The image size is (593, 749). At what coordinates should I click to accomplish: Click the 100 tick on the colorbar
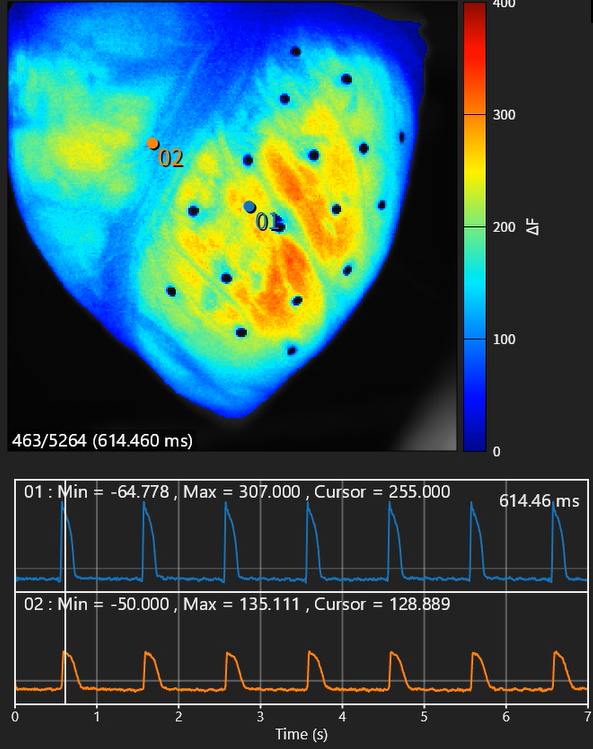click(504, 339)
